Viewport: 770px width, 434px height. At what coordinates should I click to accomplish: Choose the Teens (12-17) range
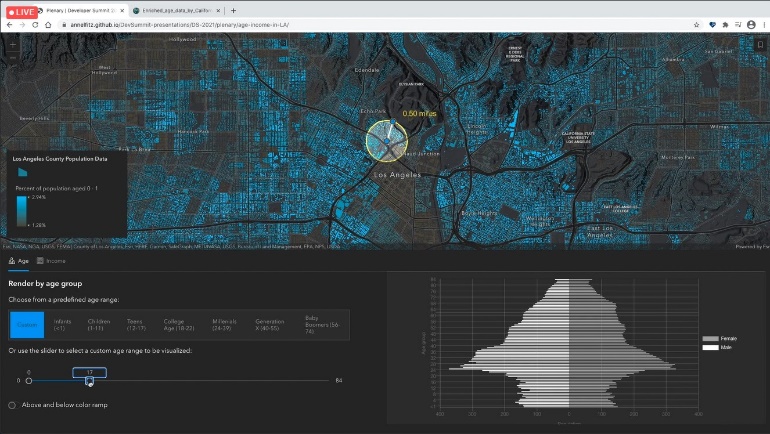(x=136, y=325)
